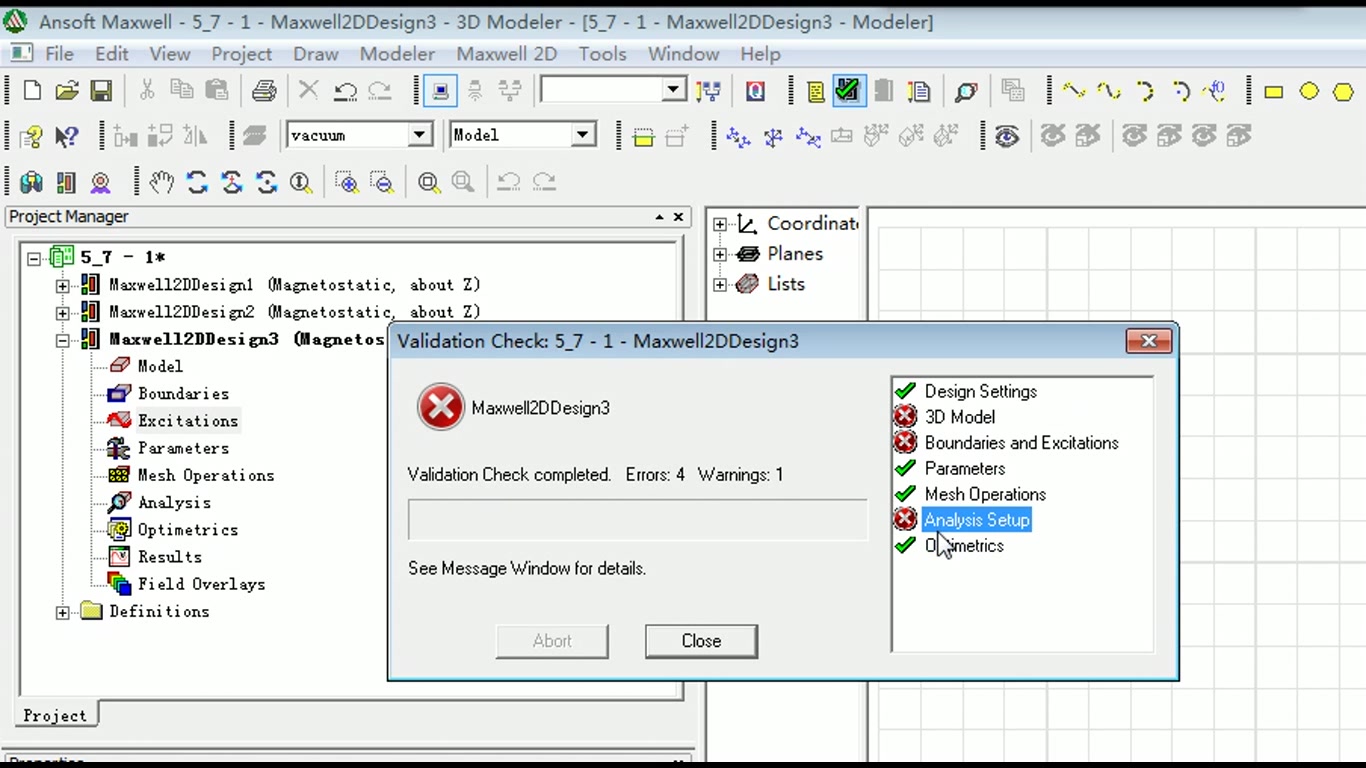Click the validation progress bar
This screenshot has height=768, width=1366.
638,520
